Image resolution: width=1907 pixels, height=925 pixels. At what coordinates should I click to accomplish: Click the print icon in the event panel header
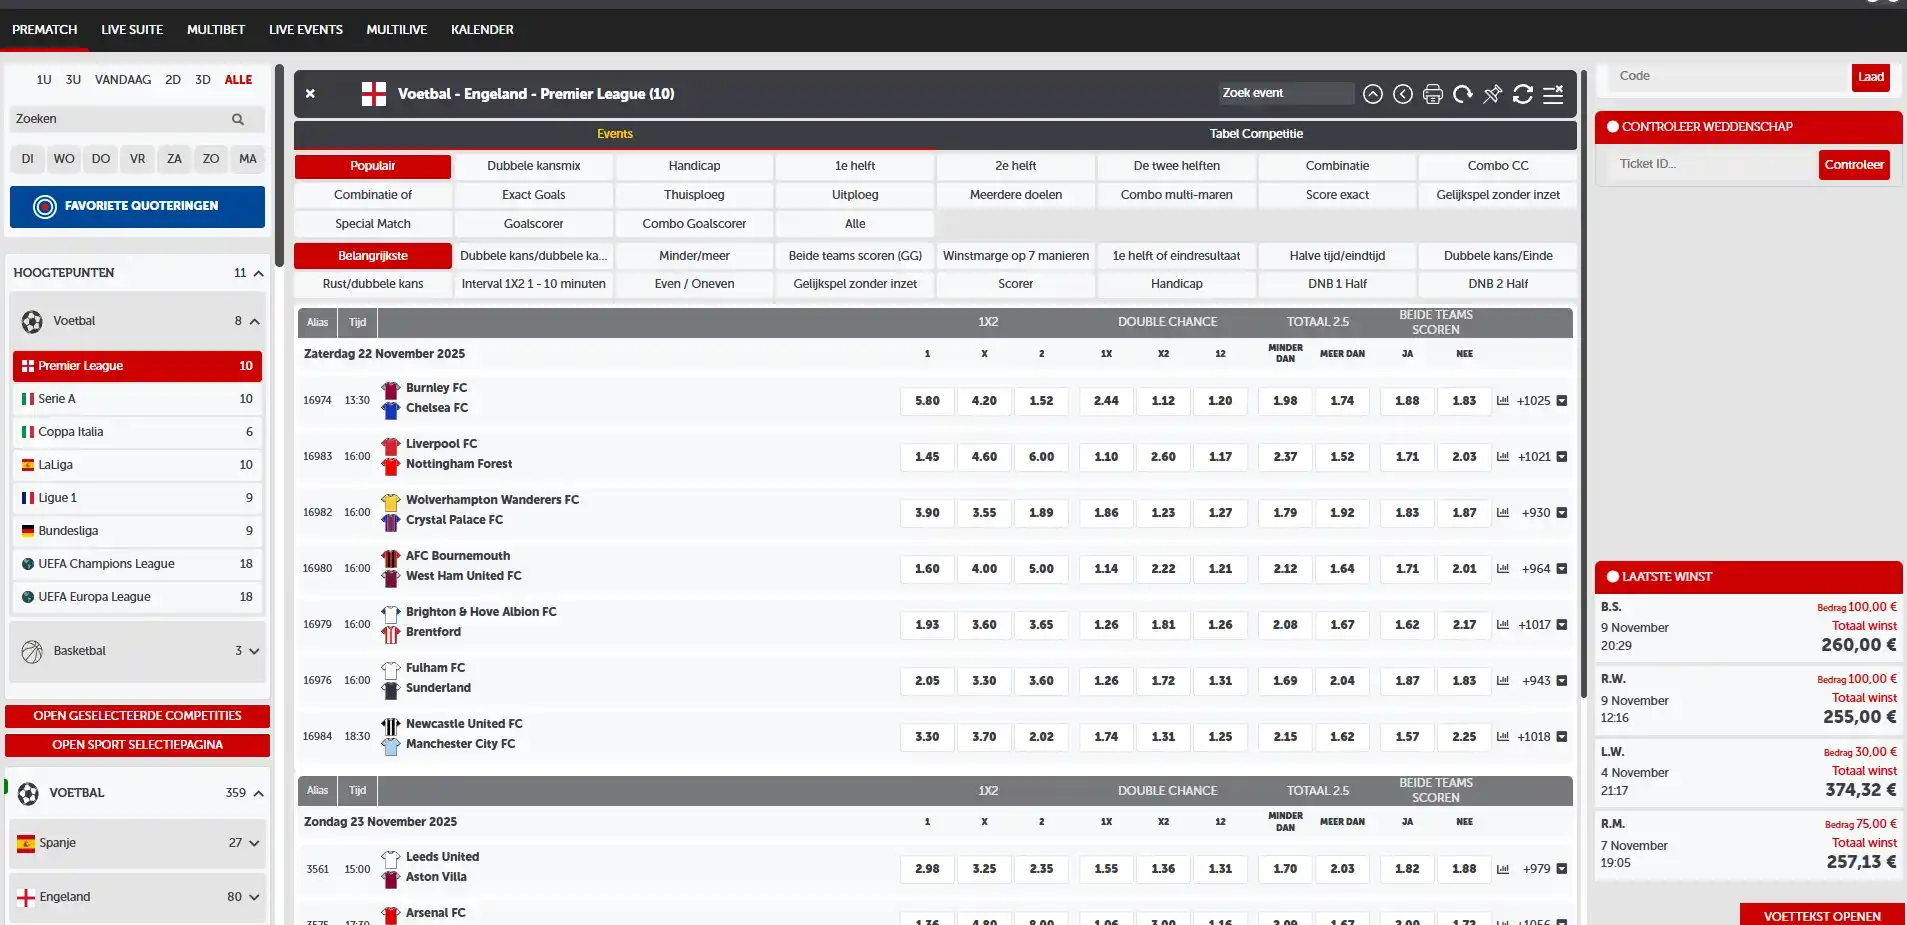click(1433, 94)
